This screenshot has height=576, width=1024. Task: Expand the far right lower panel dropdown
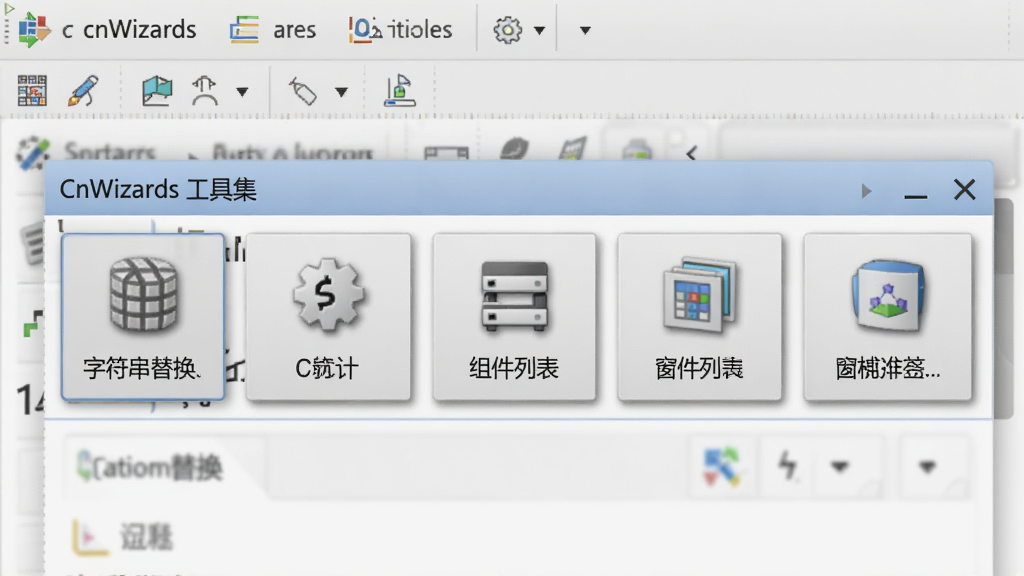pos(927,467)
